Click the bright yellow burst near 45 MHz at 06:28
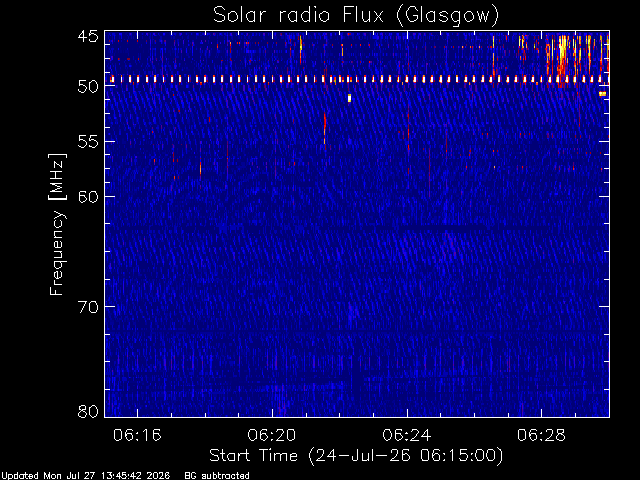The height and width of the screenshot is (480, 640). [563, 53]
